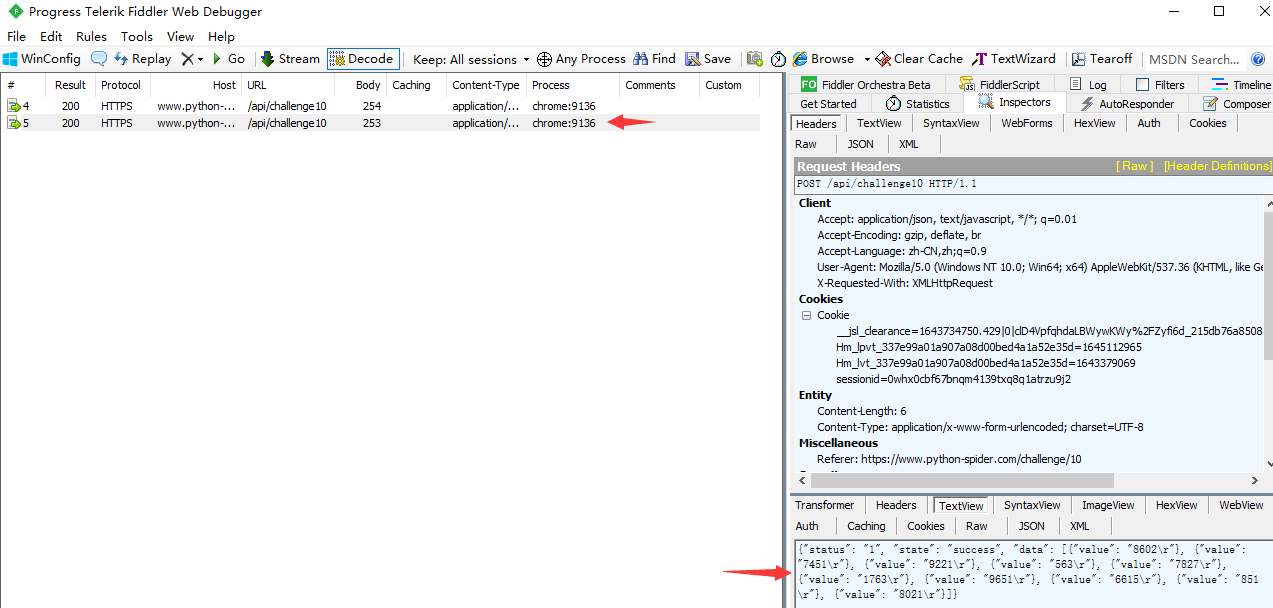Click the Tearoff toolbar button
1273x608 pixels.
(x=1102, y=59)
